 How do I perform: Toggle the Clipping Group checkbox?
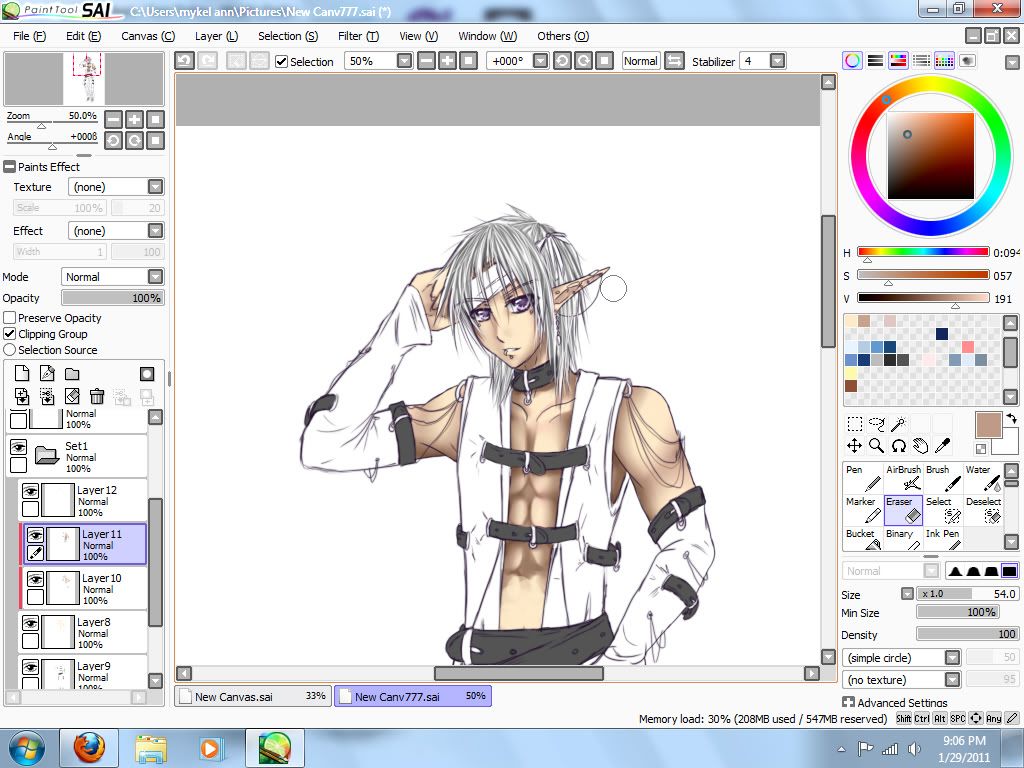10,334
